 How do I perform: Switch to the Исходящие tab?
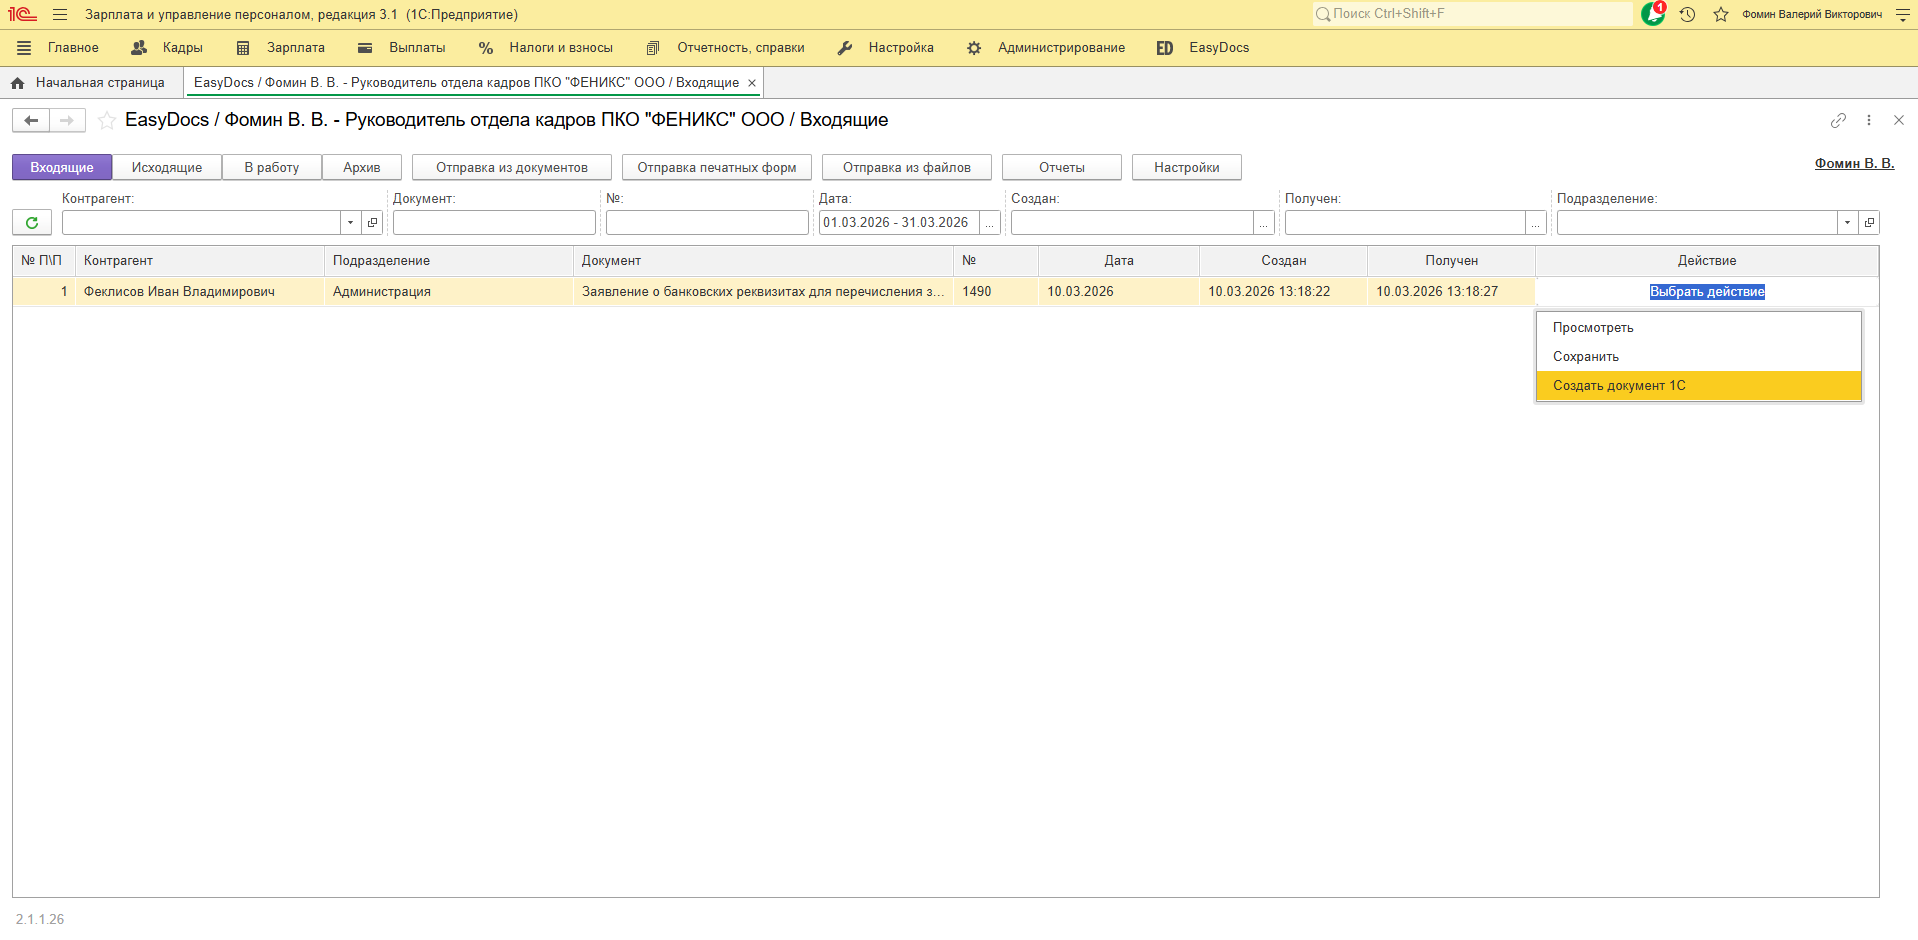click(x=167, y=168)
